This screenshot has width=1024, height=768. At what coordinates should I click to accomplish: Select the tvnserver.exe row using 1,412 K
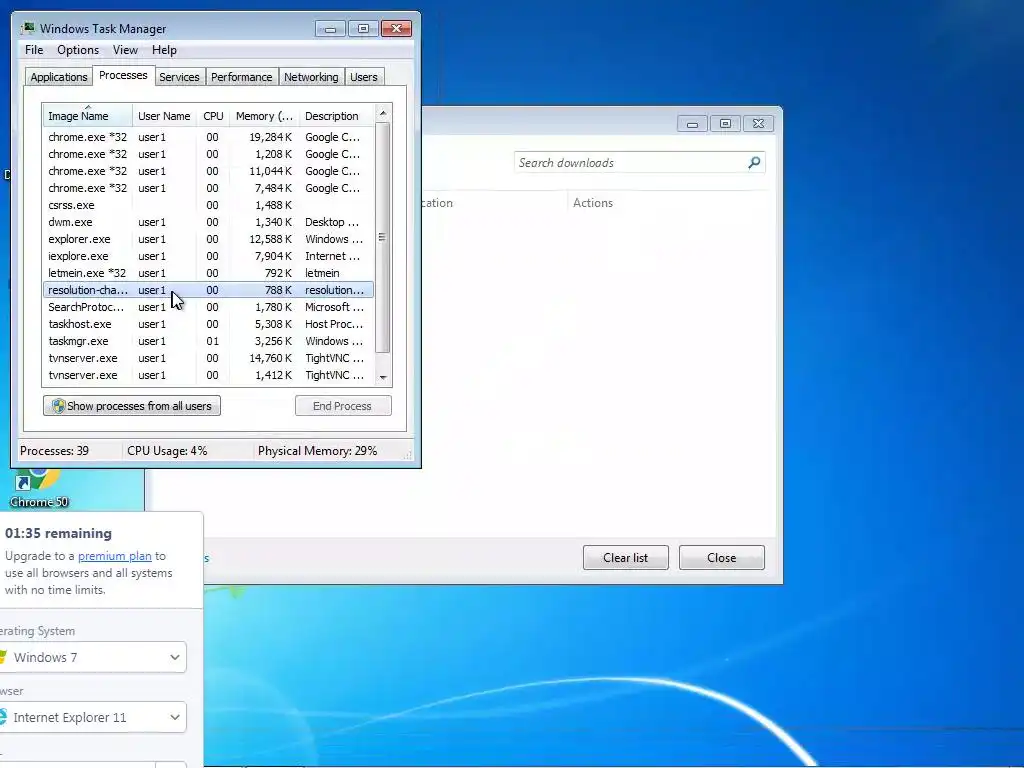click(208, 375)
